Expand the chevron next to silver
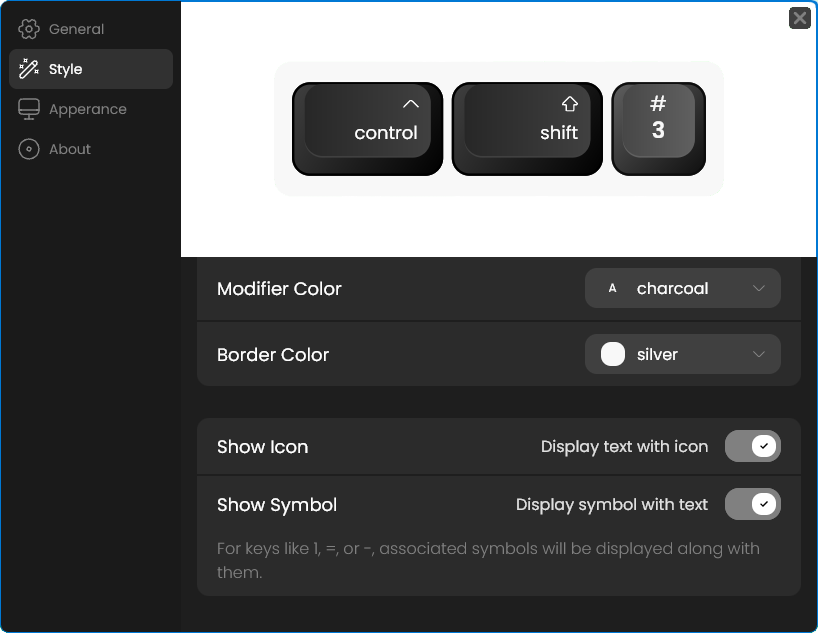818x633 pixels. coord(759,354)
